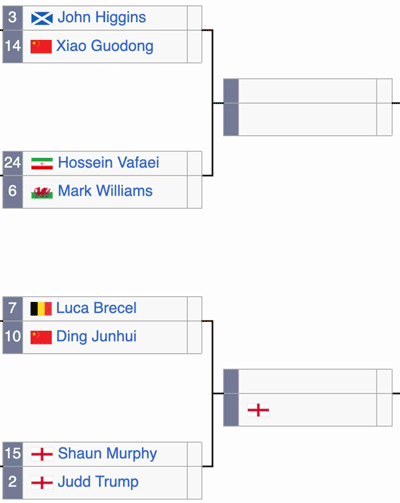Open the Xiao Guodong player link
The height and width of the screenshot is (503, 400).
point(105,46)
